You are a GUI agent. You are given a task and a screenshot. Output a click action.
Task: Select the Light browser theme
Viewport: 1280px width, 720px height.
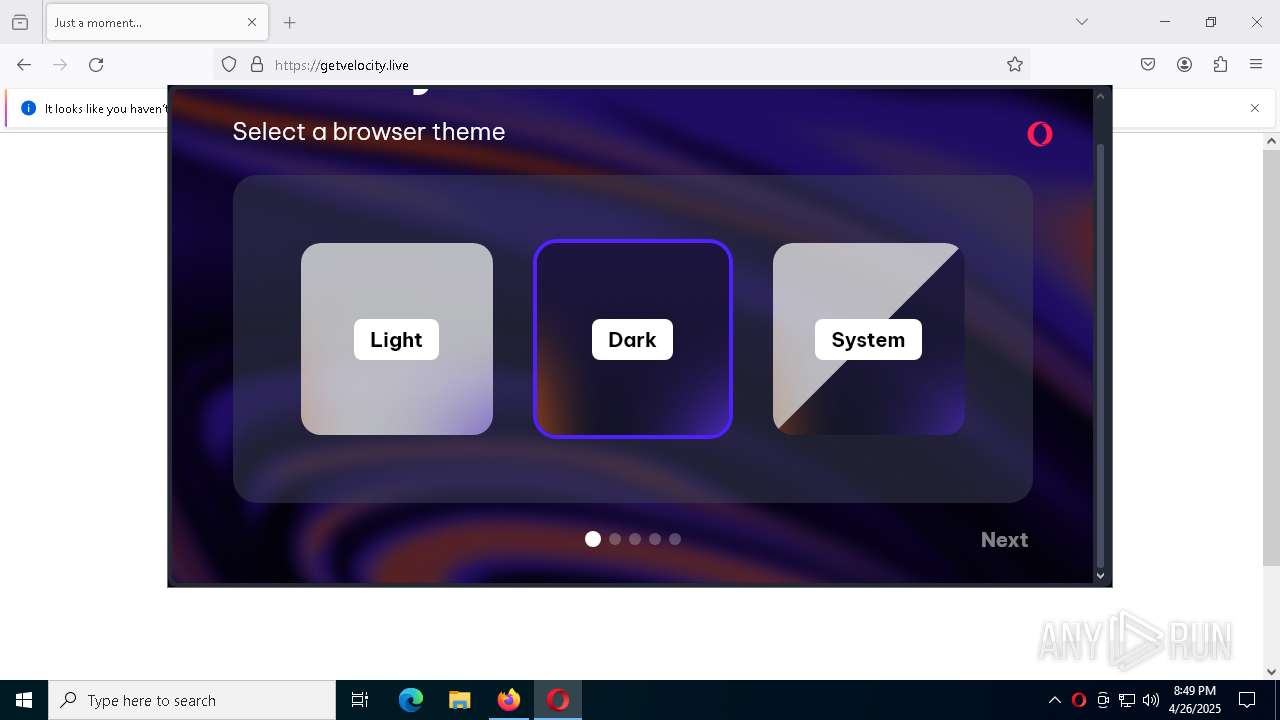(397, 339)
